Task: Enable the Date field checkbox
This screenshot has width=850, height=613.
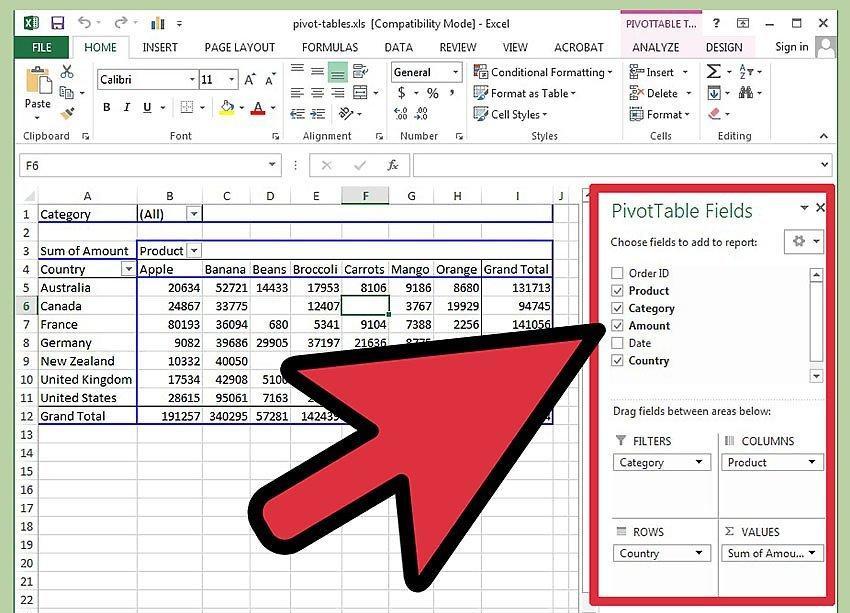Action: click(617, 343)
